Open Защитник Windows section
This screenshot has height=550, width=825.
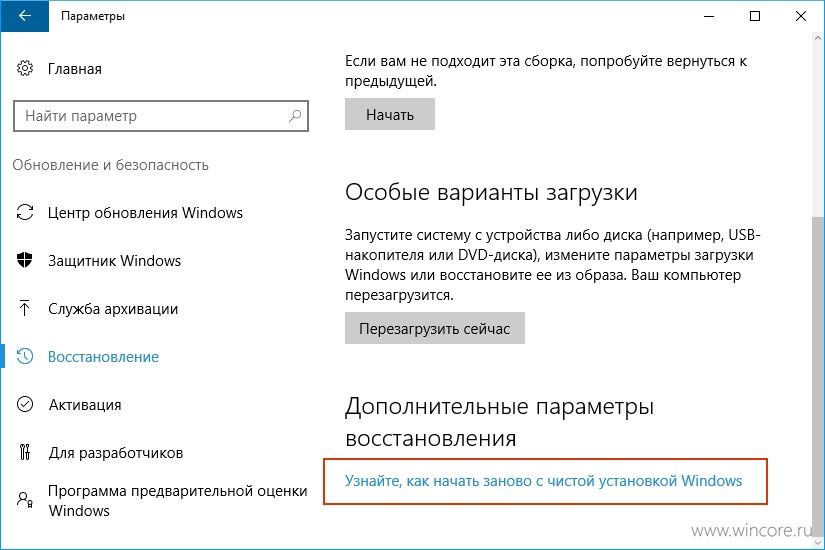click(114, 261)
